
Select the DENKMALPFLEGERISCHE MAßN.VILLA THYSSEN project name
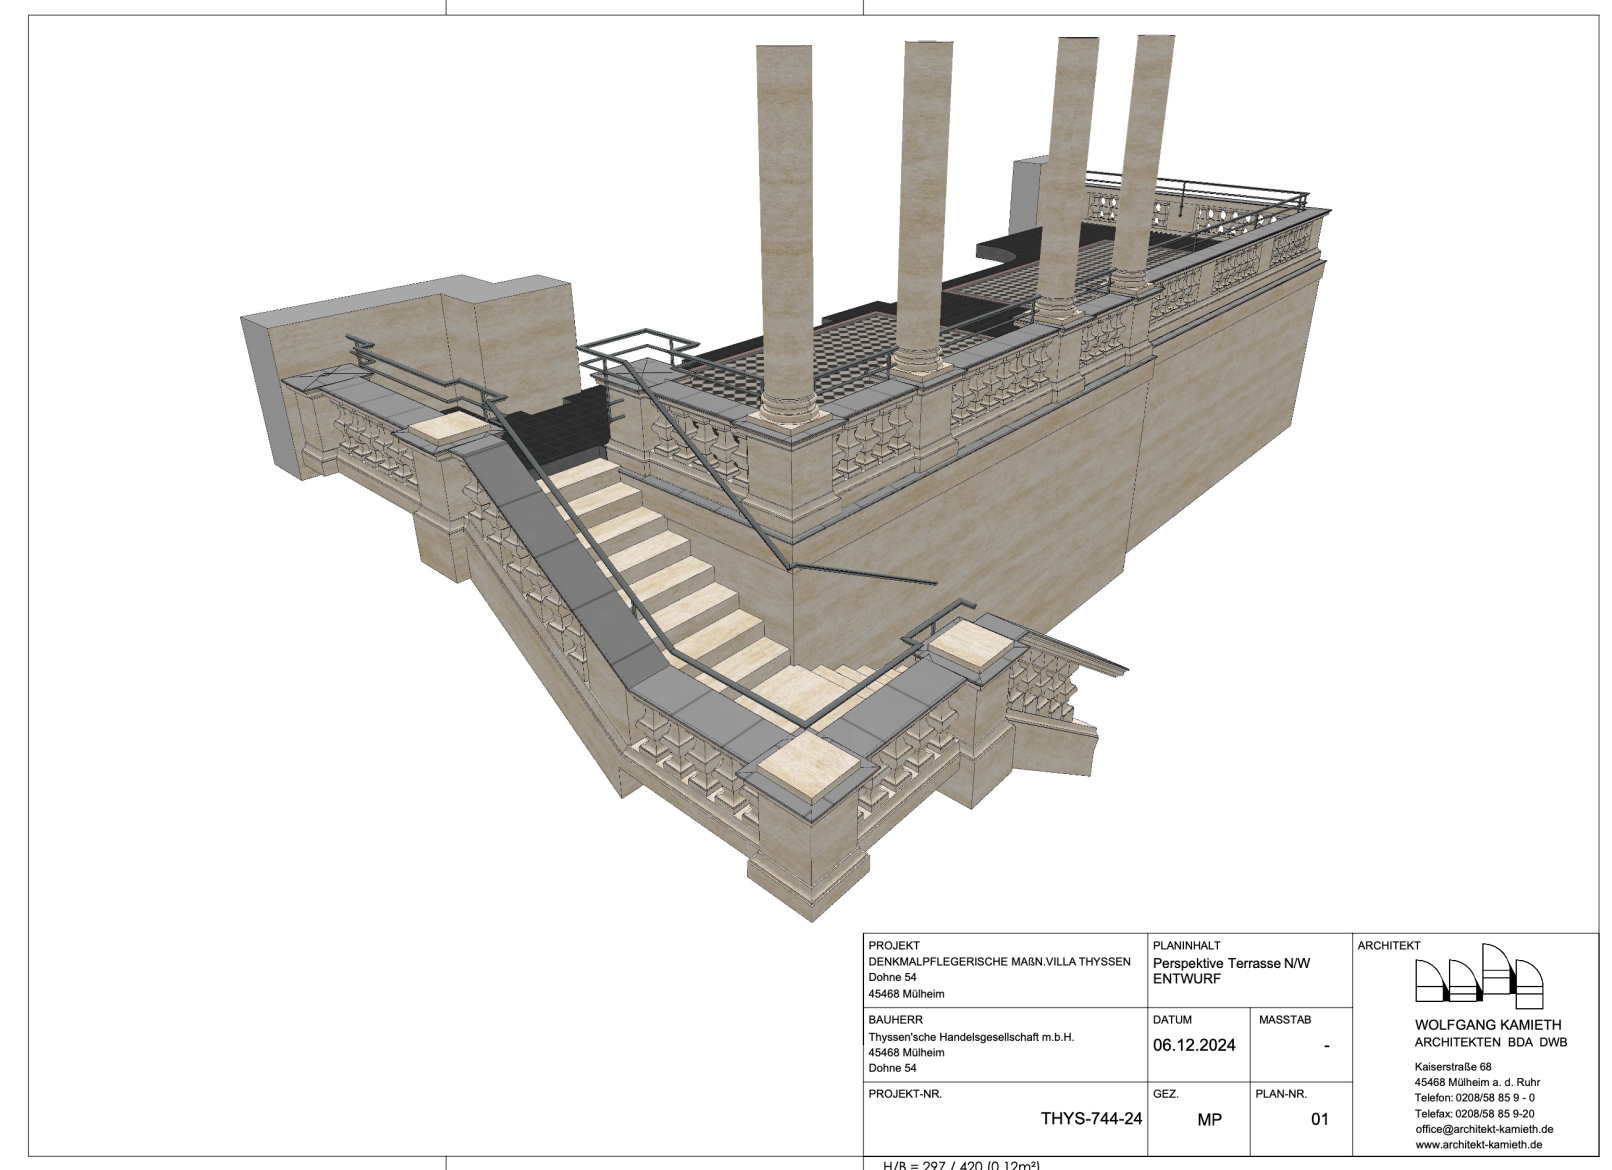tap(999, 961)
